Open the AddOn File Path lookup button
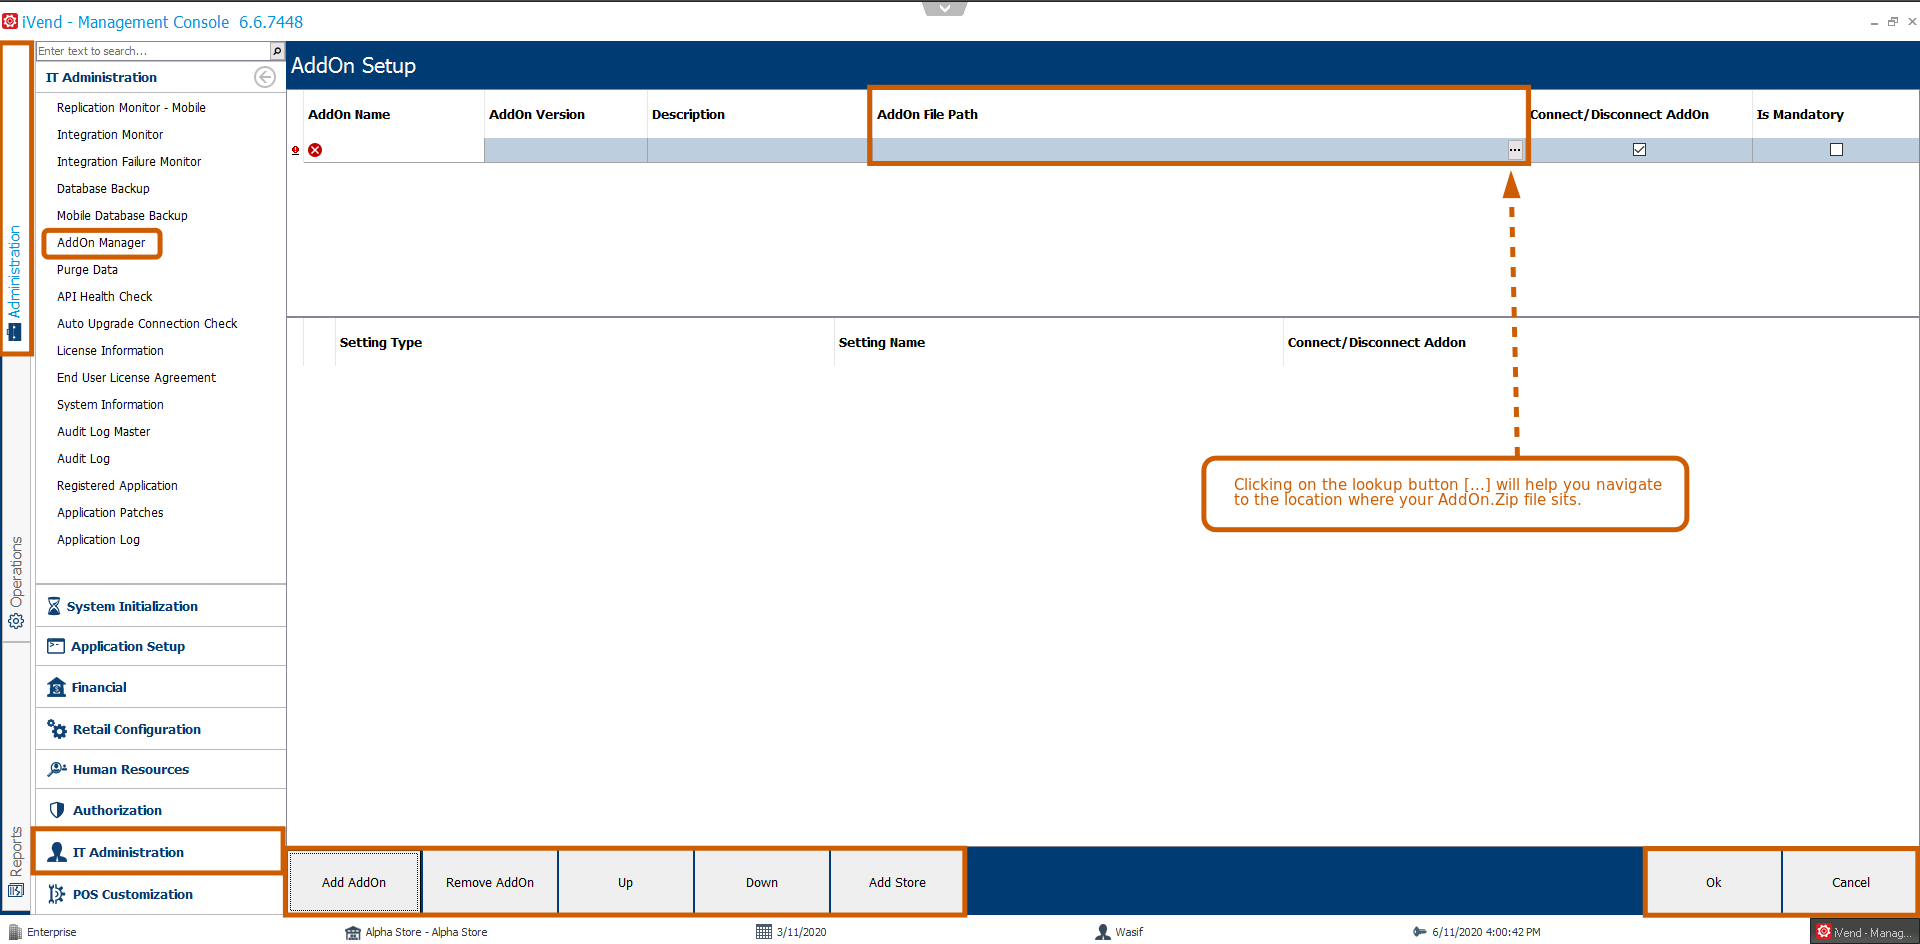Image resolution: width=1920 pixels, height=944 pixels. pos(1515,150)
